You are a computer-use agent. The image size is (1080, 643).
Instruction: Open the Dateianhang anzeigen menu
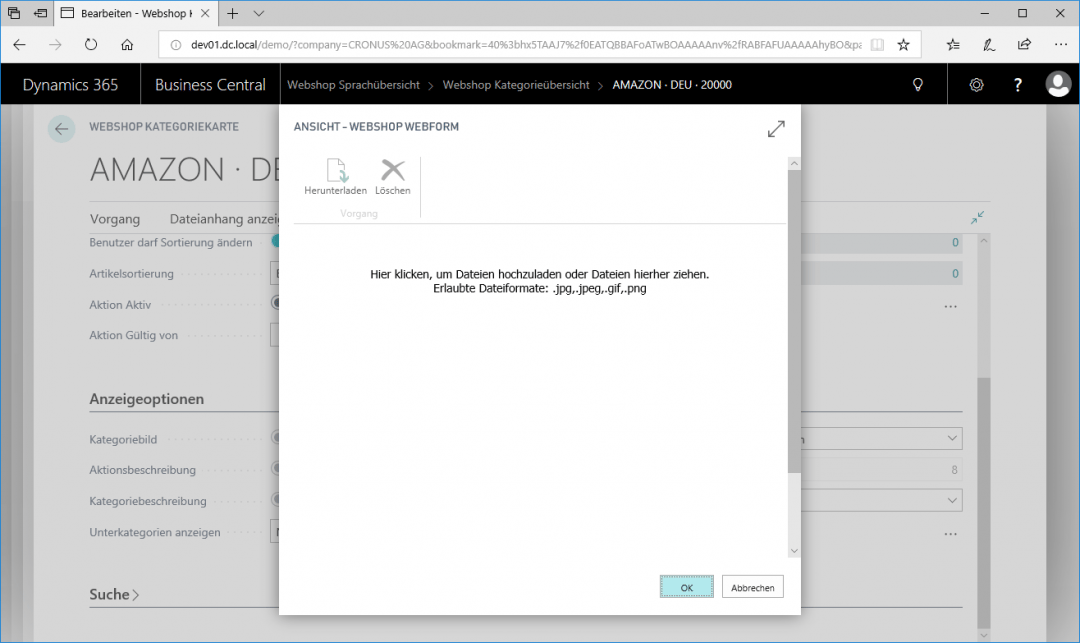point(225,219)
